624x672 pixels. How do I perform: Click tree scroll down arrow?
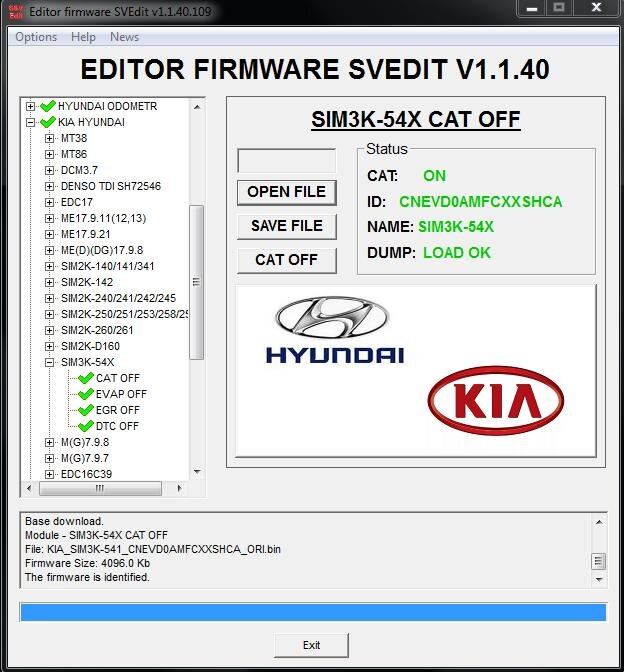point(197,472)
